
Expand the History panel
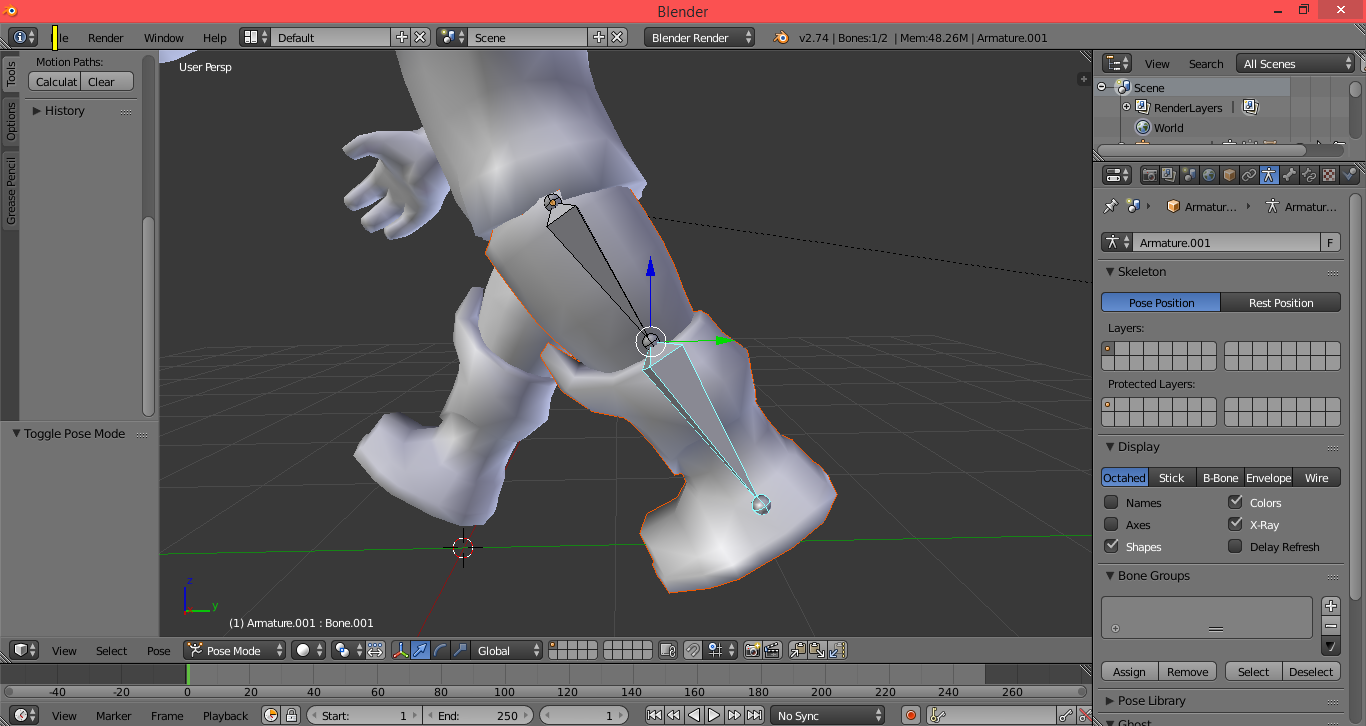(37, 111)
